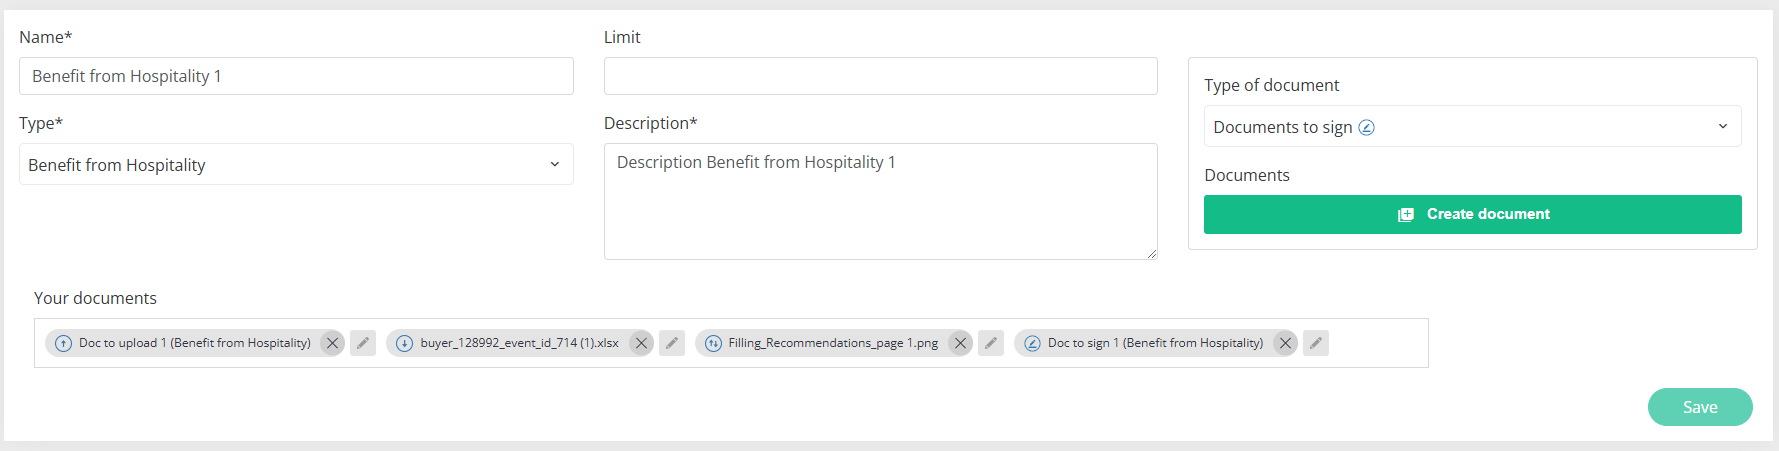Screen dimensions: 1779x451
Task: Edit the Doc to sign 1 document
Action: pos(1316,343)
